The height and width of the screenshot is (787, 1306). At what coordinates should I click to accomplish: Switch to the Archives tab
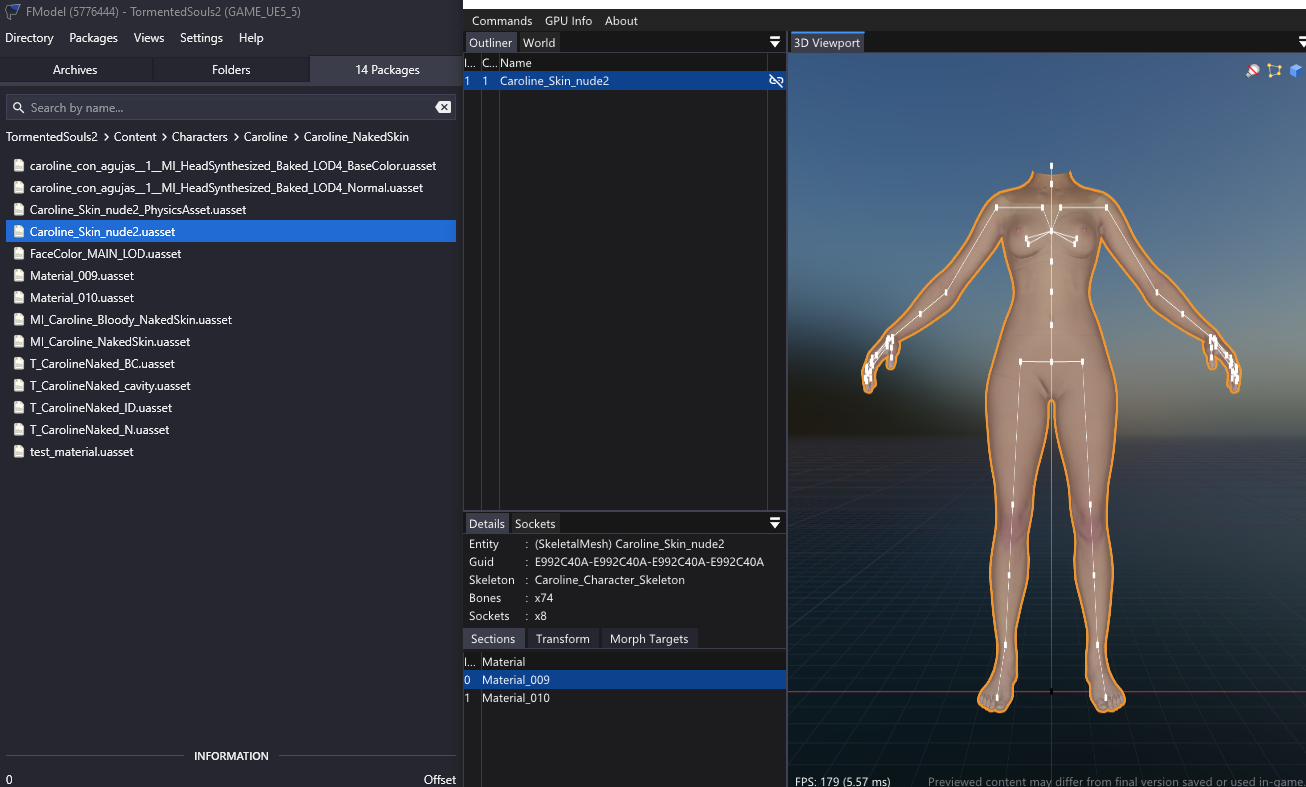point(75,70)
